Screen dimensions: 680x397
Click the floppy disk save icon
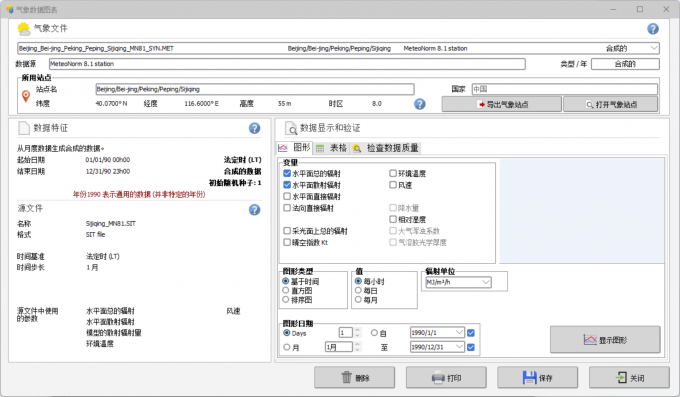(x=530, y=377)
